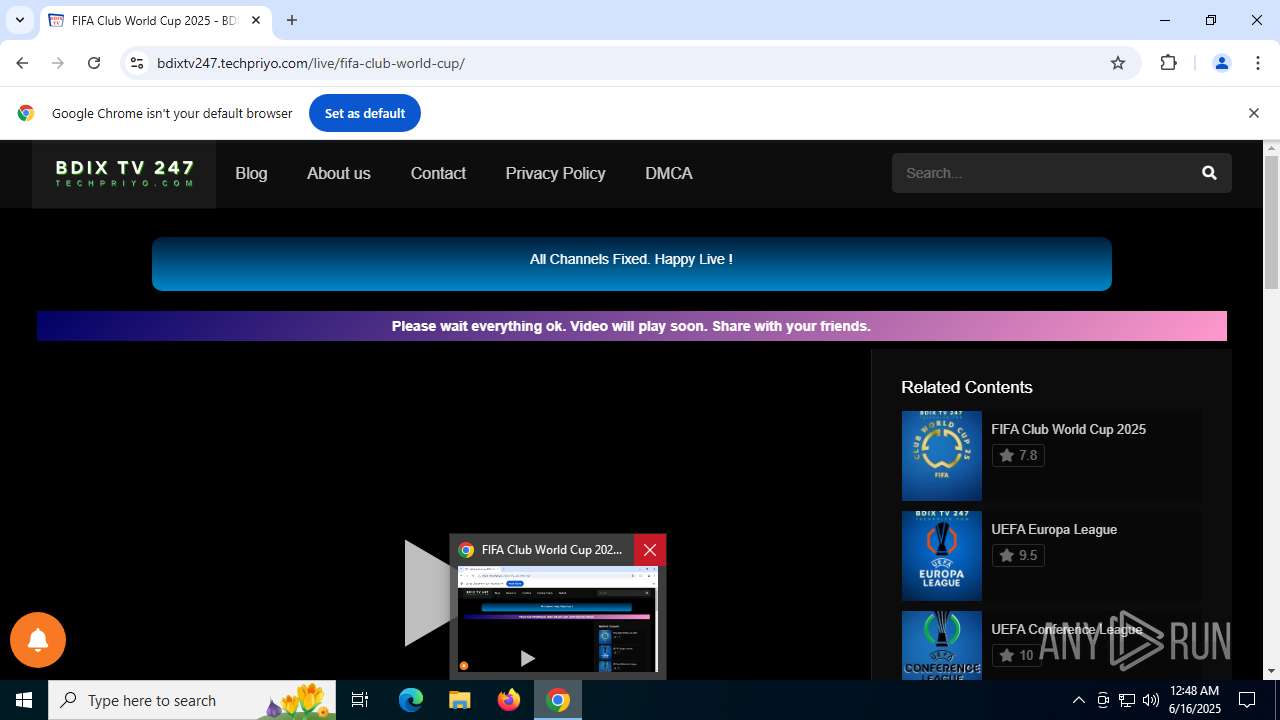Image resolution: width=1280 pixels, height=720 pixels.
Task: Open the About us page
Action: pos(338,173)
